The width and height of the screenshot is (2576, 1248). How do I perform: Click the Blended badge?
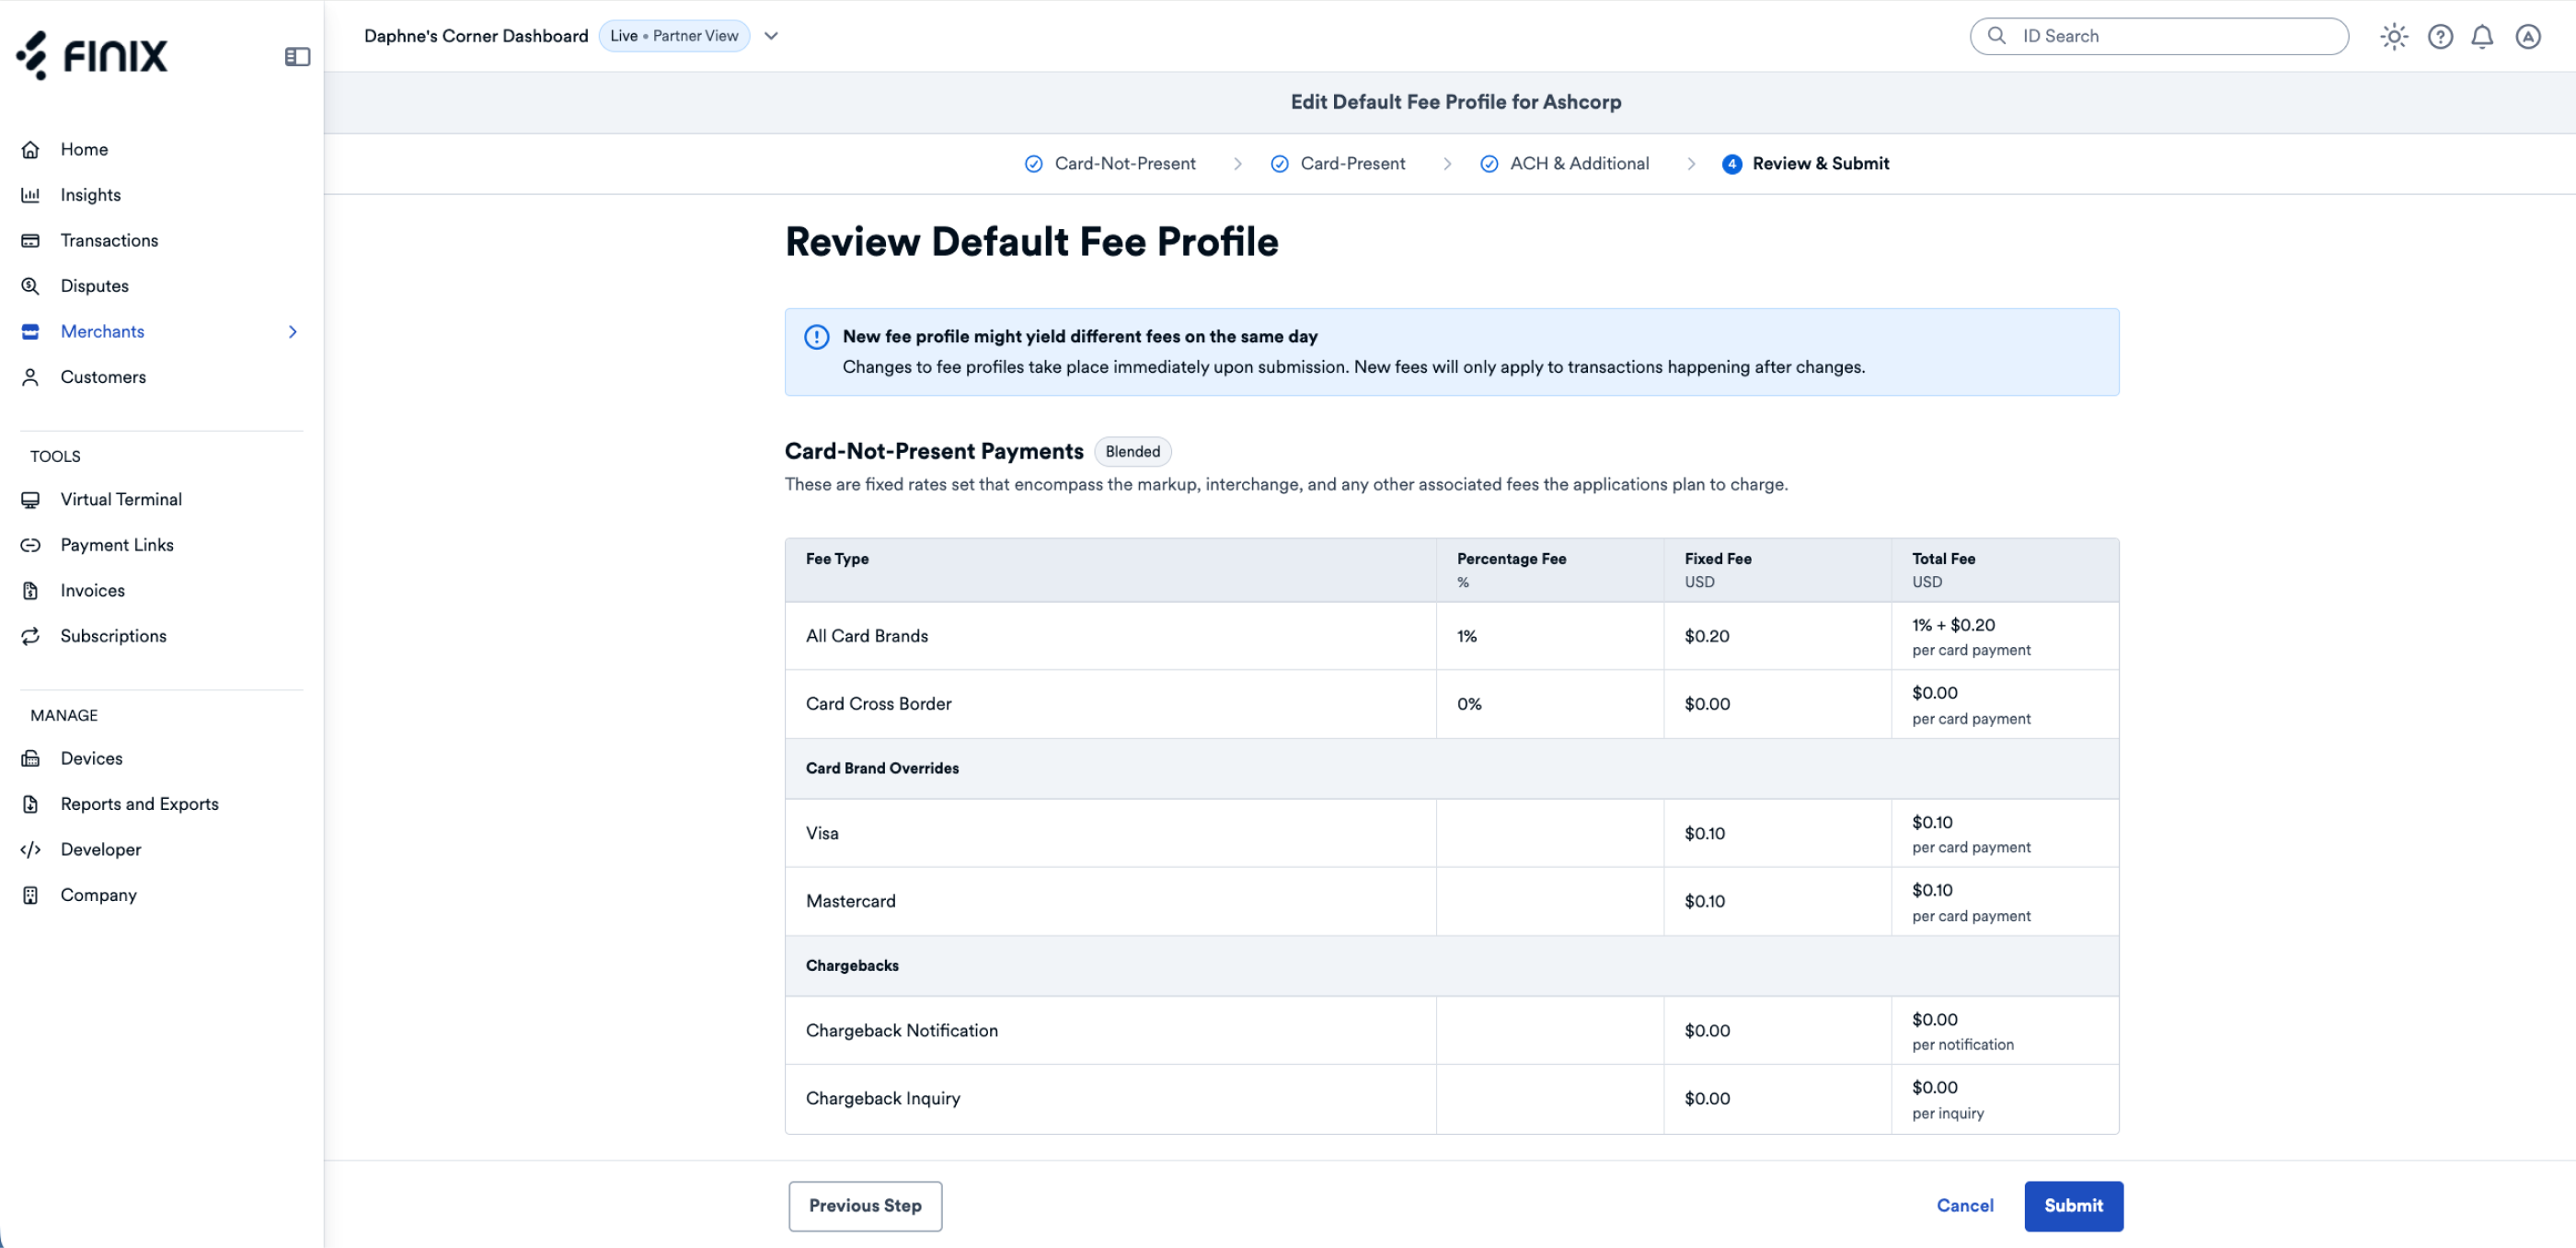point(1132,452)
